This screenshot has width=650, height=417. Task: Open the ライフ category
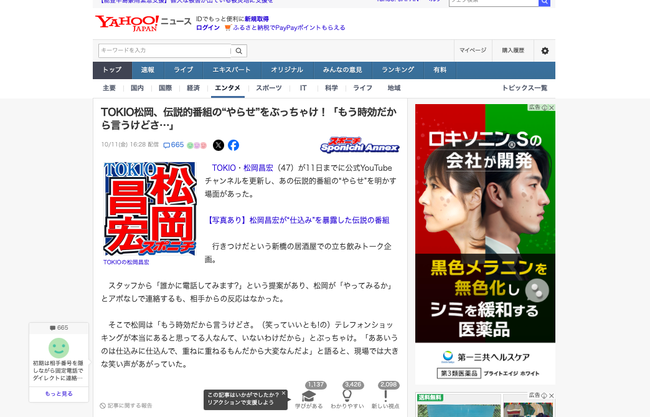point(363,88)
